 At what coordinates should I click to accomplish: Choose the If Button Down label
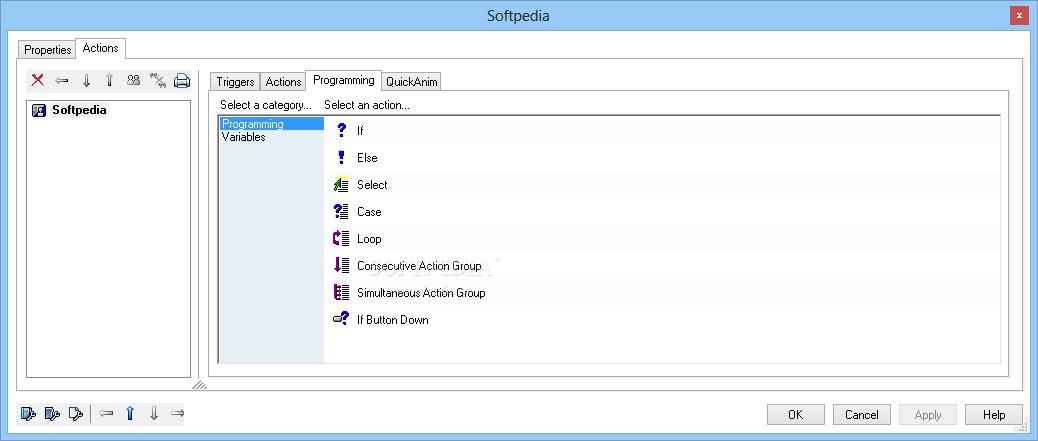coord(393,320)
